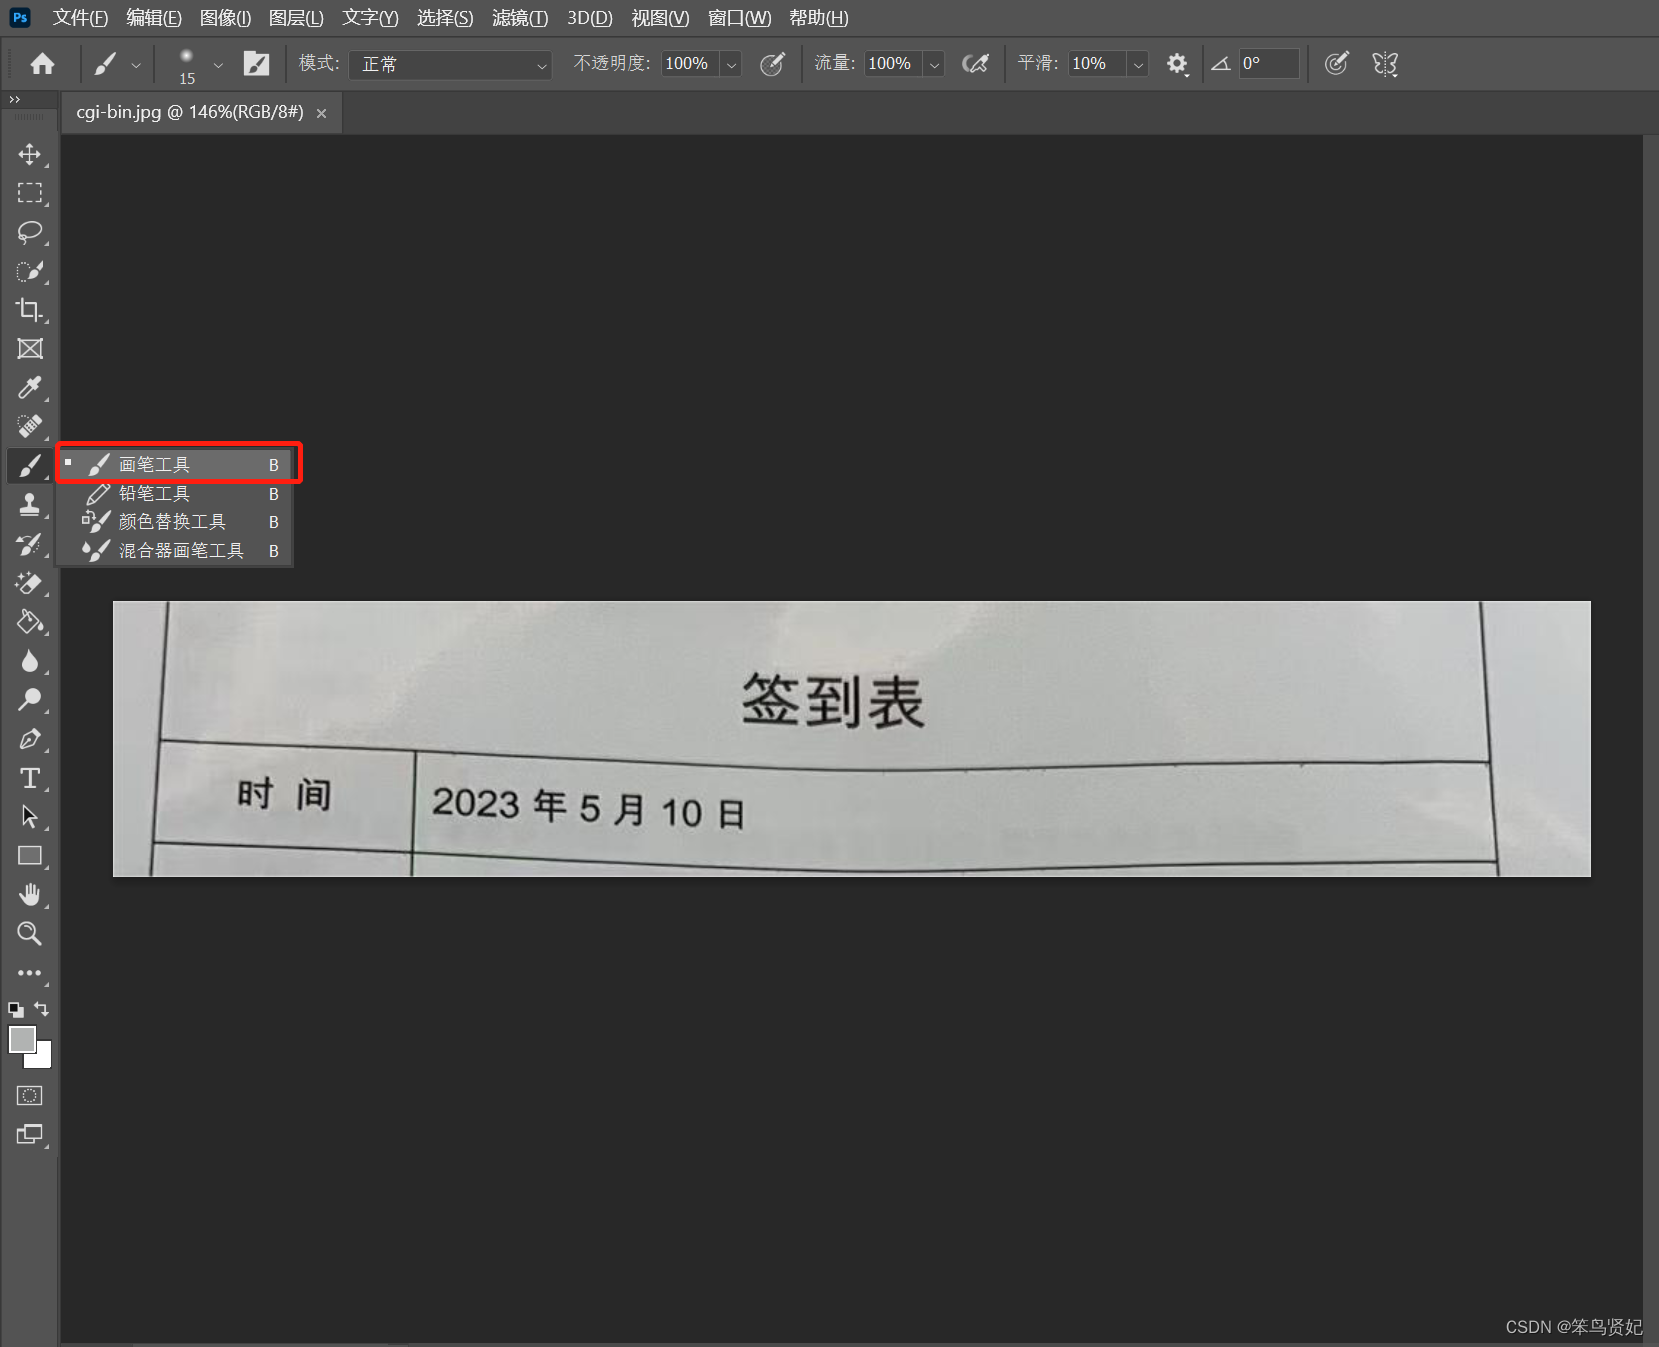Open the tool preset picker arrow
Image resolution: width=1659 pixels, height=1347 pixels.
coord(136,65)
